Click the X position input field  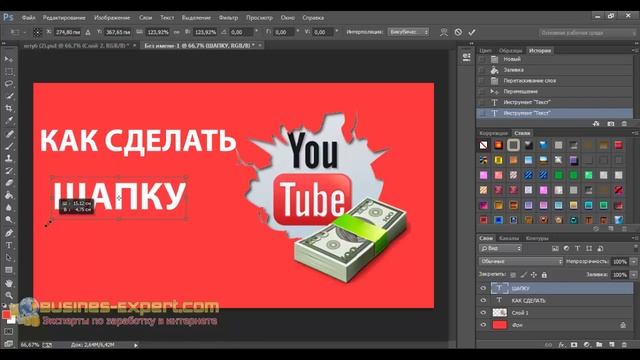tap(67, 32)
